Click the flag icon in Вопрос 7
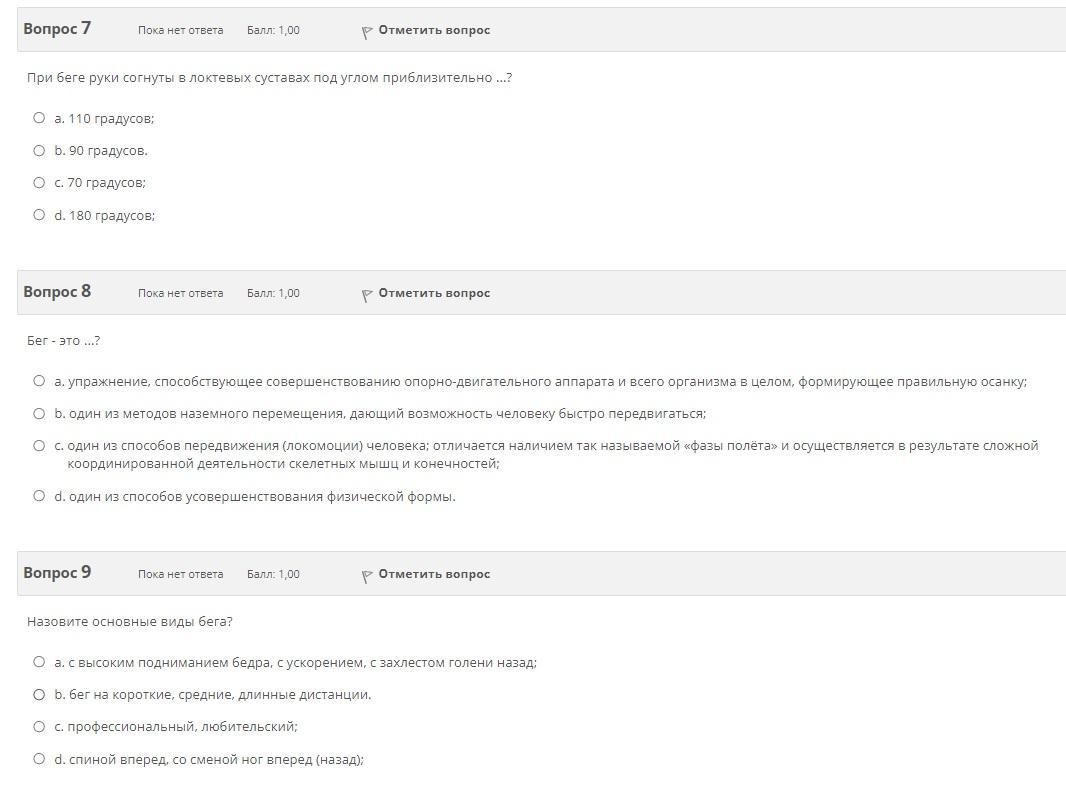Image resolution: width=1066 pixels, height=800 pixels. (367, 32)
